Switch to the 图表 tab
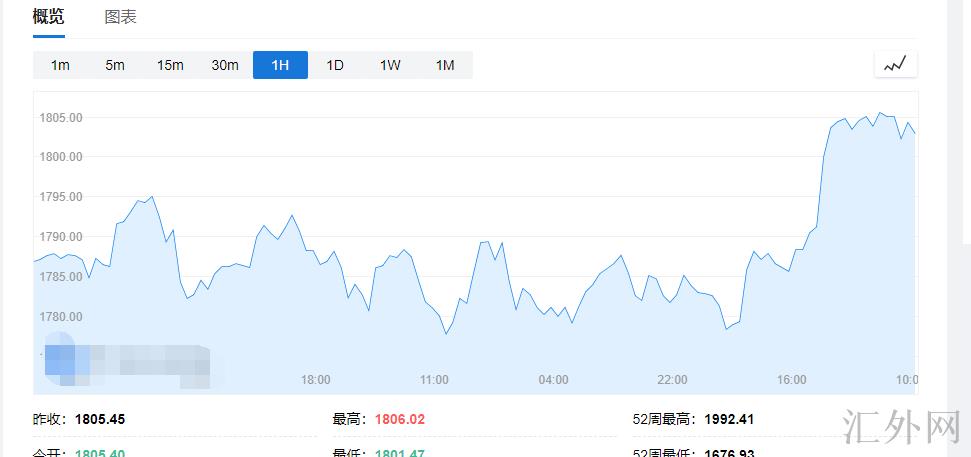 point(120,17)
